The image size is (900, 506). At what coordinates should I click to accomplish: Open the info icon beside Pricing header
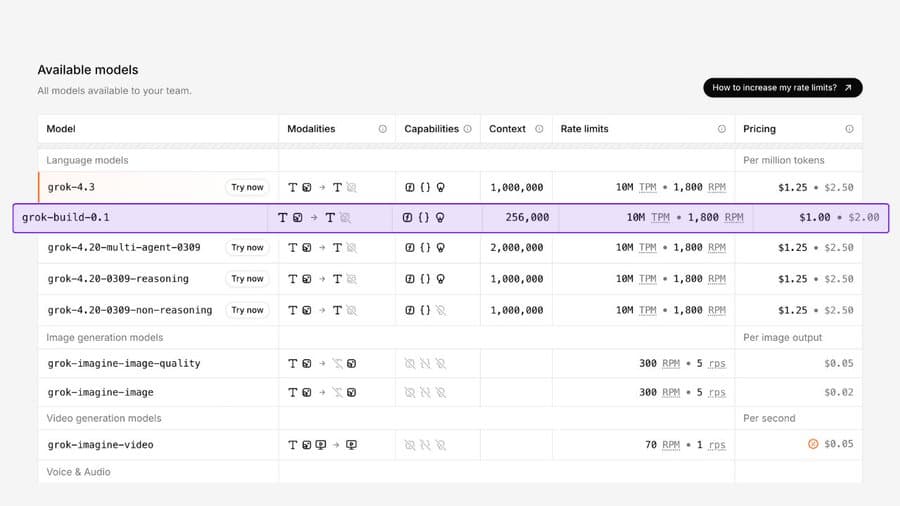pyautogui.click(x=849, y=129)
